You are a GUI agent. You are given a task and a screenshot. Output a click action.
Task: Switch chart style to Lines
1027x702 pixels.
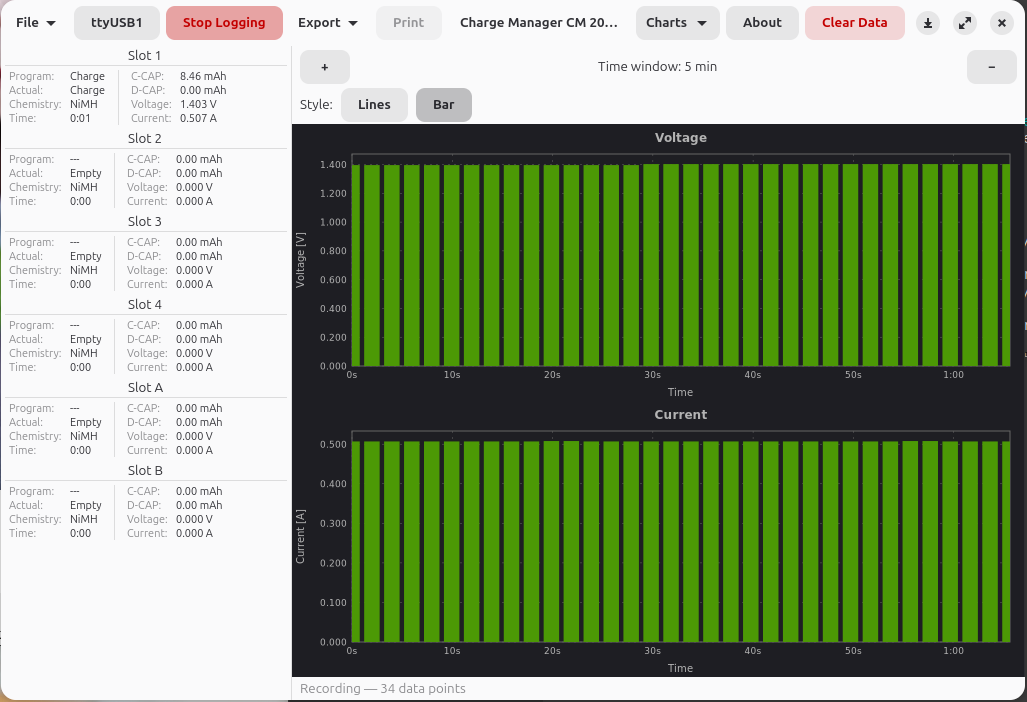tap(374, 105)
